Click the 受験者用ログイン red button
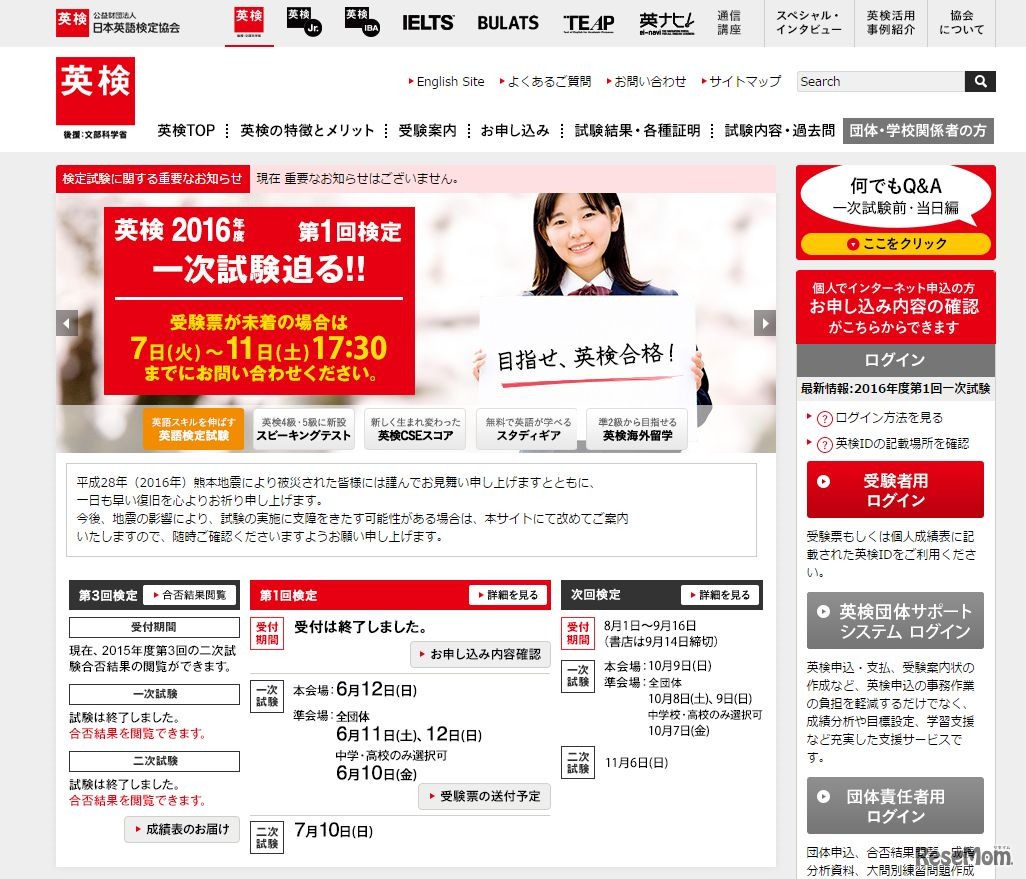The width and height of the screenshot is (1026, 879). click(895, 490)
